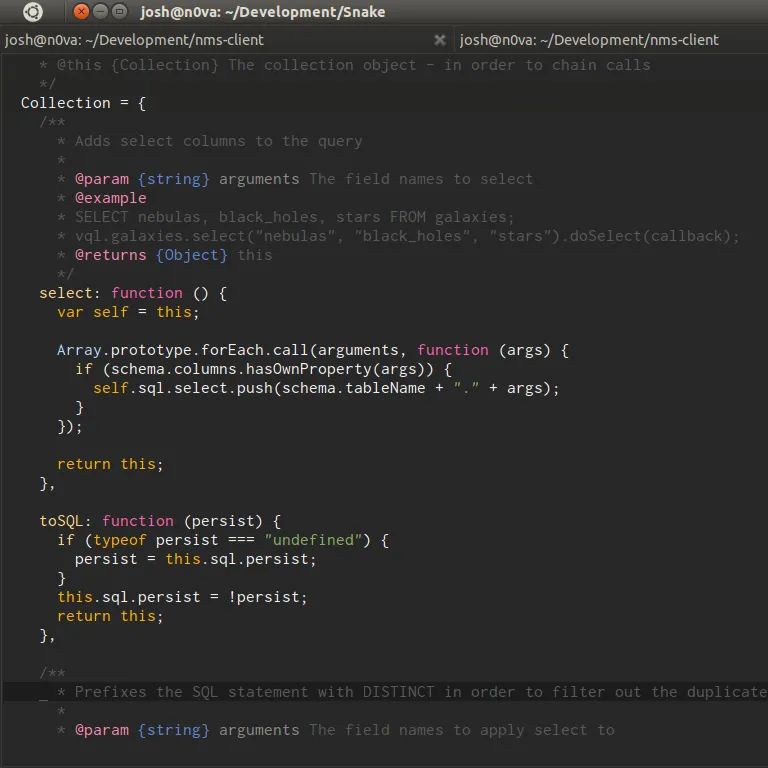
Task: Click the title 'josh@n0va: ~/Development/Snake'
Action: click(x=263, y=12)
